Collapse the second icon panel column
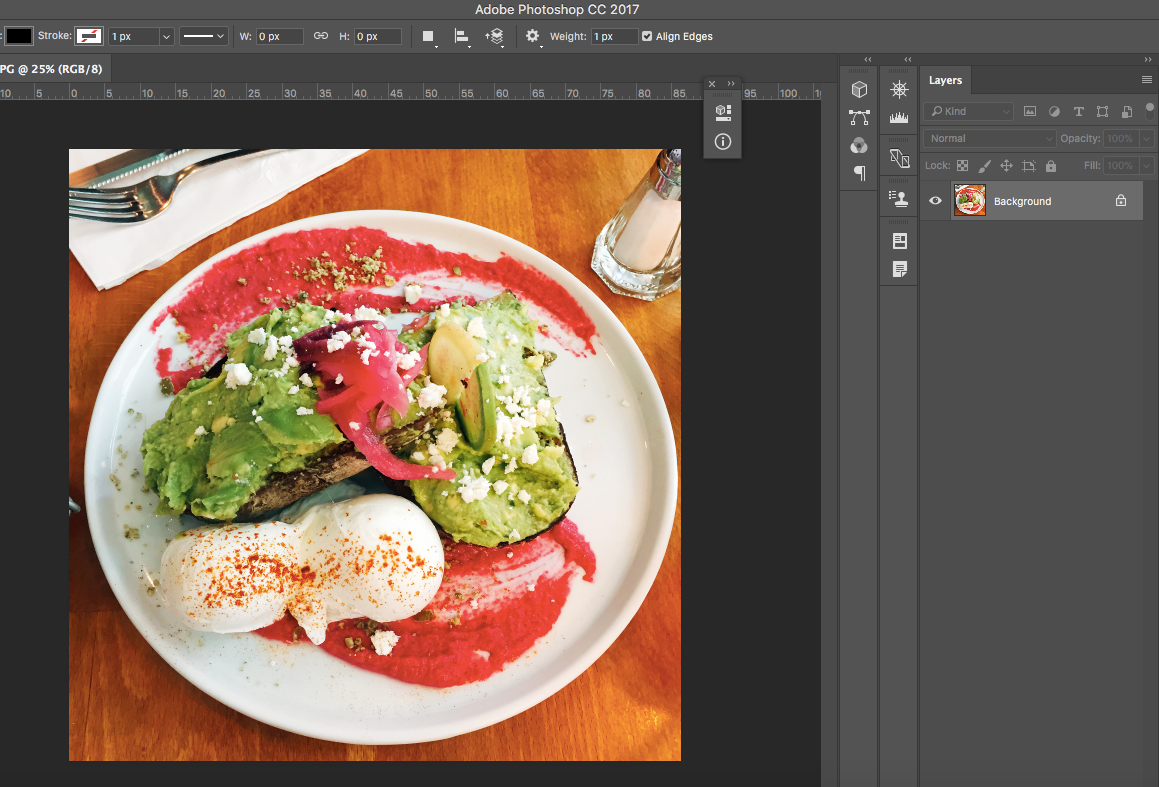Screen dimensions: 1159x787 908,59
